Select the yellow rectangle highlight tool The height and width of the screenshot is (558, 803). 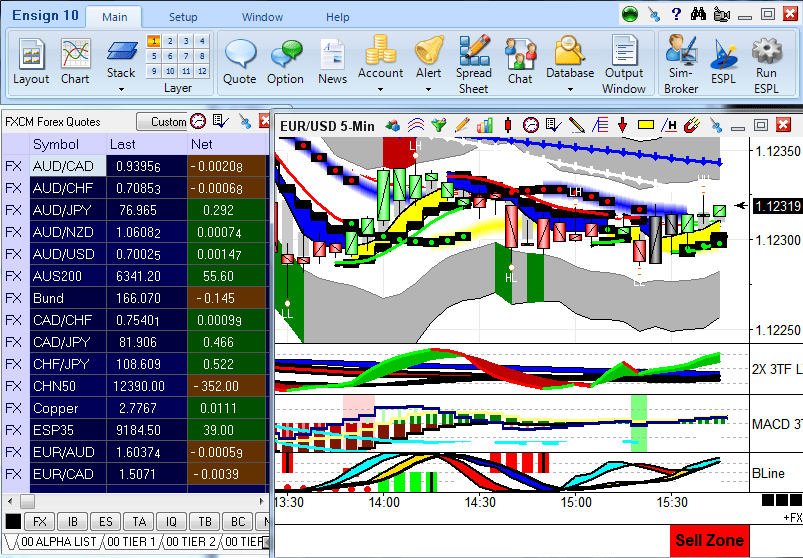(x=646, y=124)
